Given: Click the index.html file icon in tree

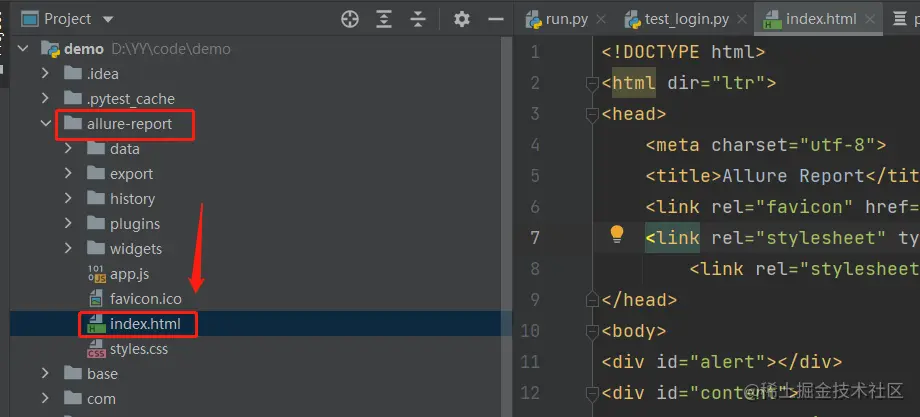Looking at the screenshot, I should pos(97,324).
